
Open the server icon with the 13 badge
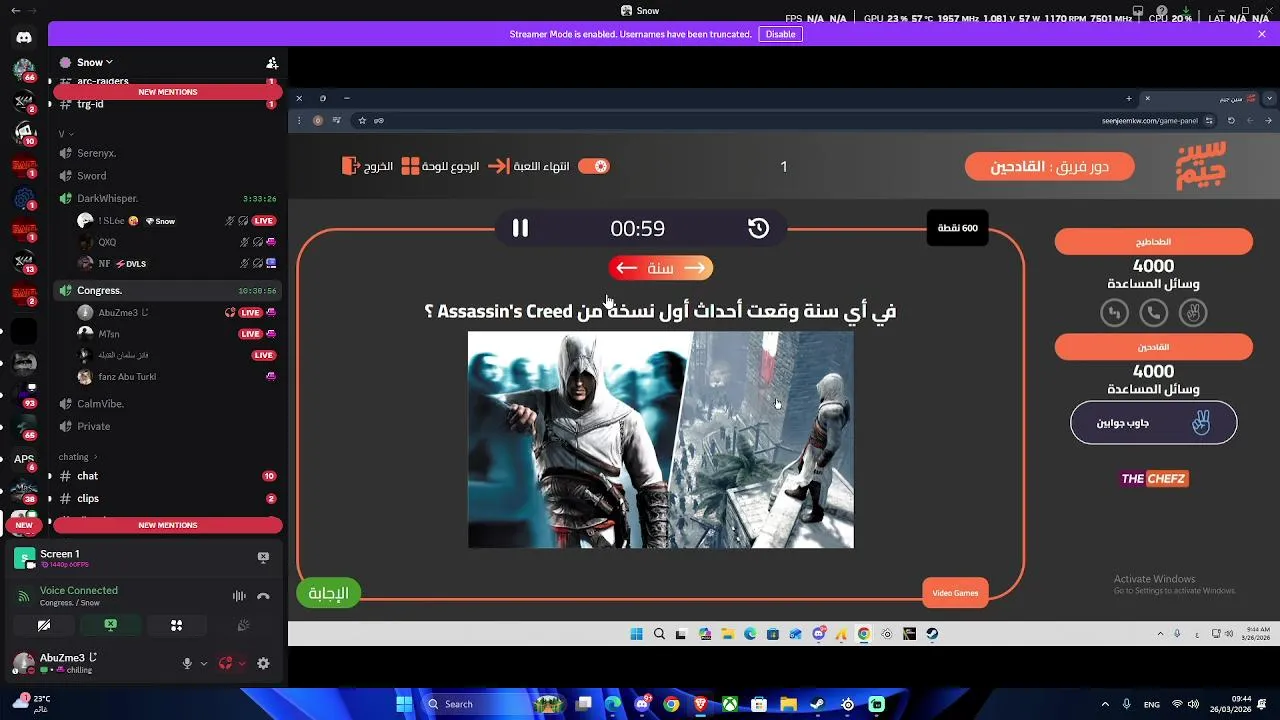[24, 262]
